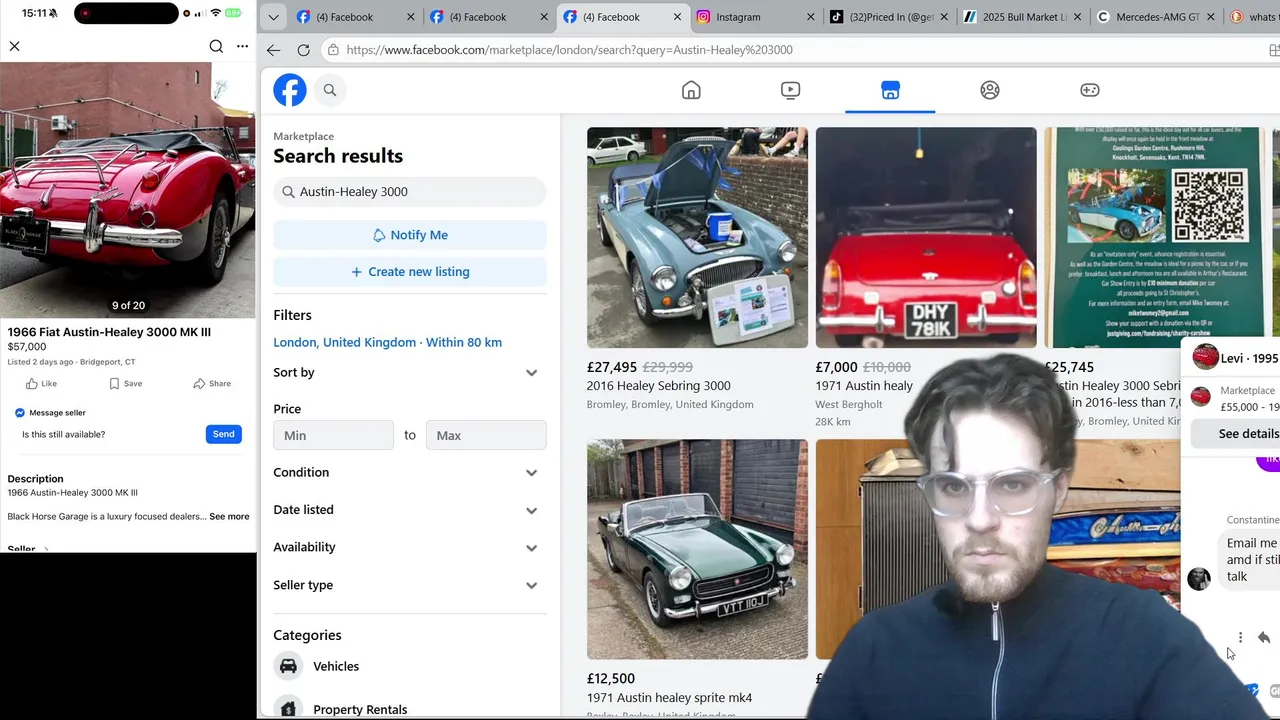Expand the Seller type filter
This screenshot has height=720, width=1280.
click(x=410, y=585)
